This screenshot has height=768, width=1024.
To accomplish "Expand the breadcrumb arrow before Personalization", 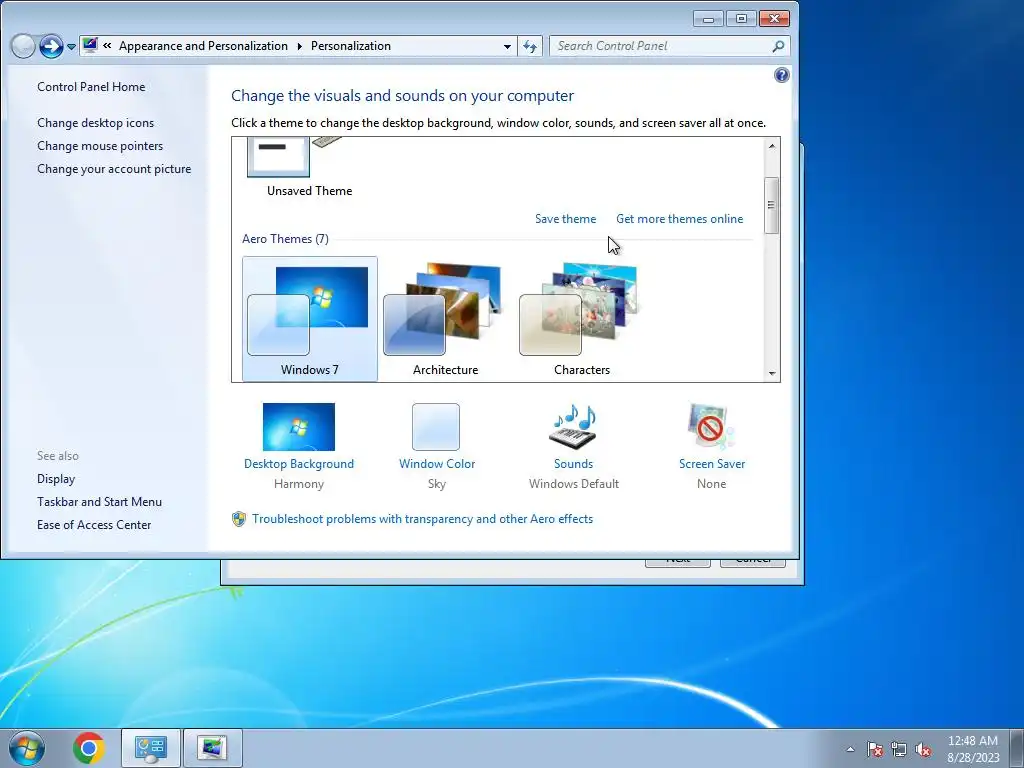I will 300,46.
